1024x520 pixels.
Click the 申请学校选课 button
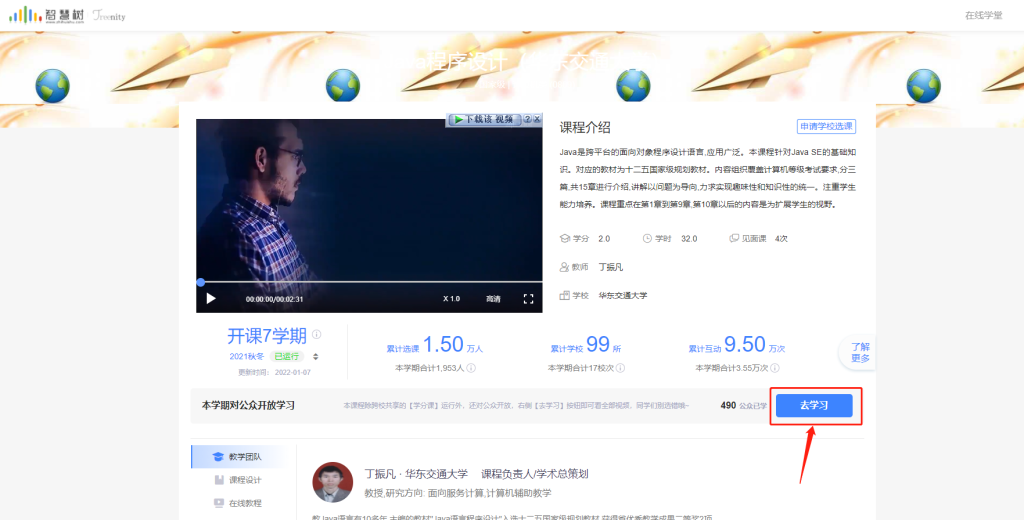coord(826,127)
